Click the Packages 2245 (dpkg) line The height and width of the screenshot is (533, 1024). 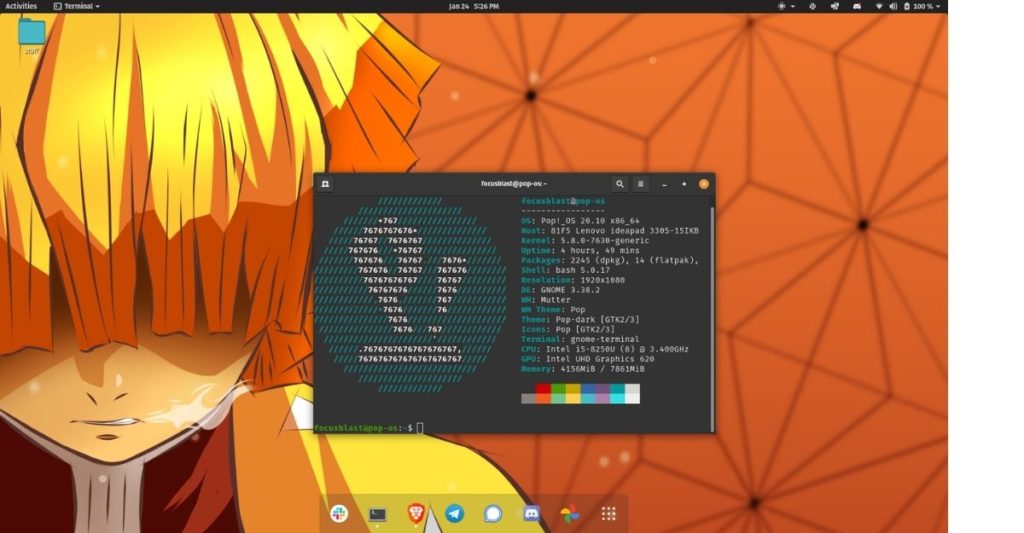click(610, 260)
